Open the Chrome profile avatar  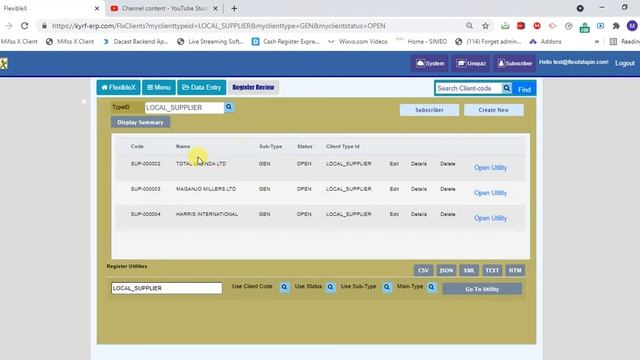[x=632, y=26]
